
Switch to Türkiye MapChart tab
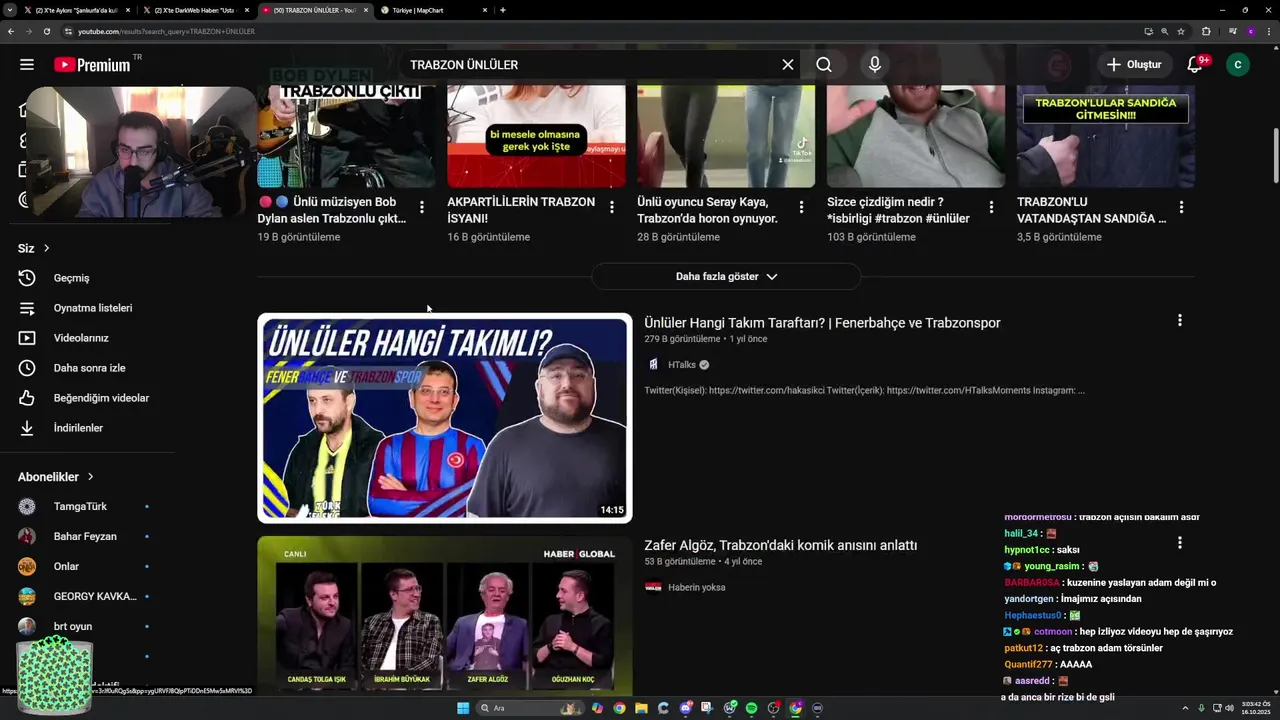coord(435,10)
